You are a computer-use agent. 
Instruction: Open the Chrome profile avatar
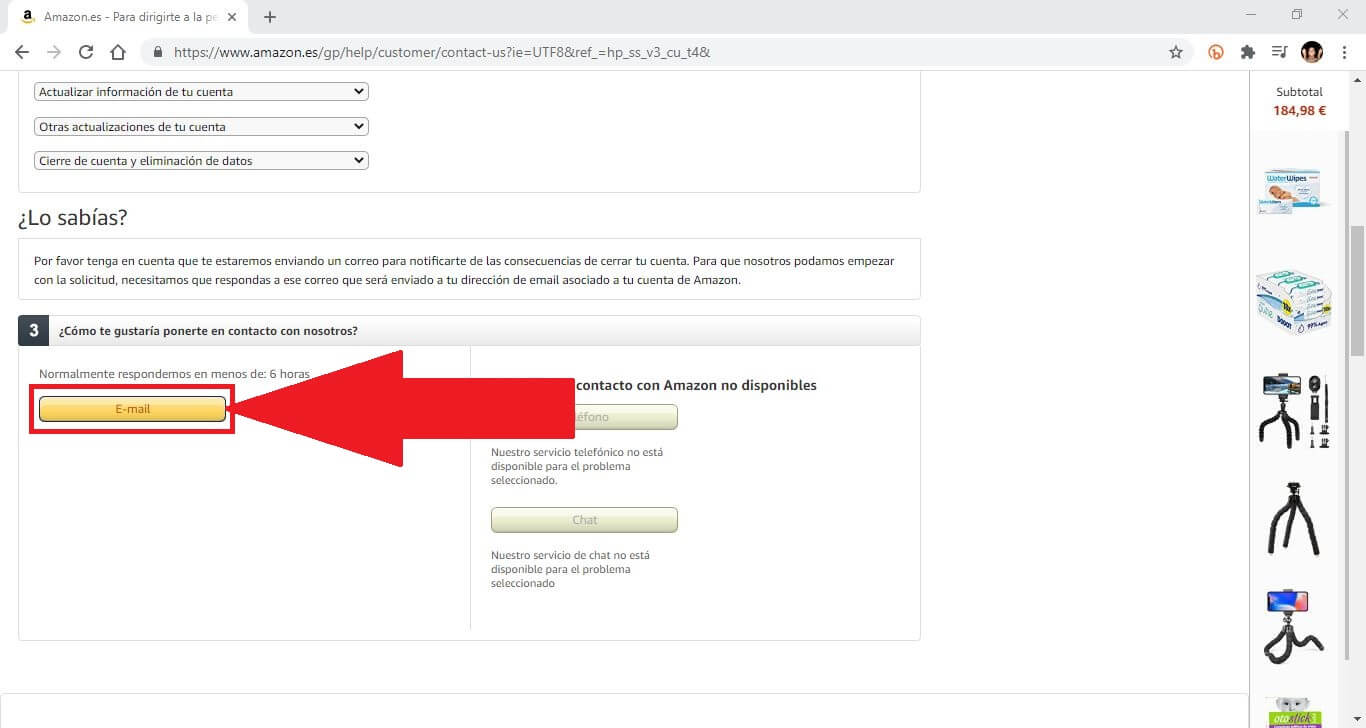click(1311, 52)
